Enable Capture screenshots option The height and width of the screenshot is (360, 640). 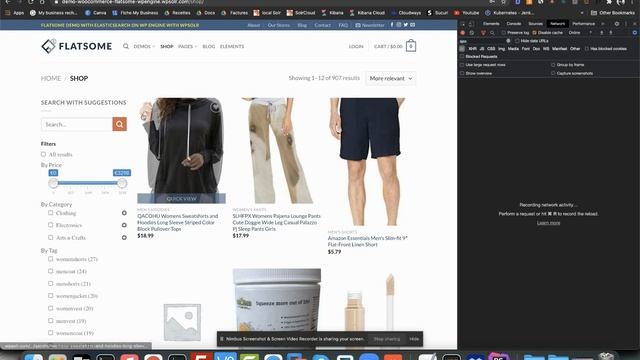click(x=553, y=73)
